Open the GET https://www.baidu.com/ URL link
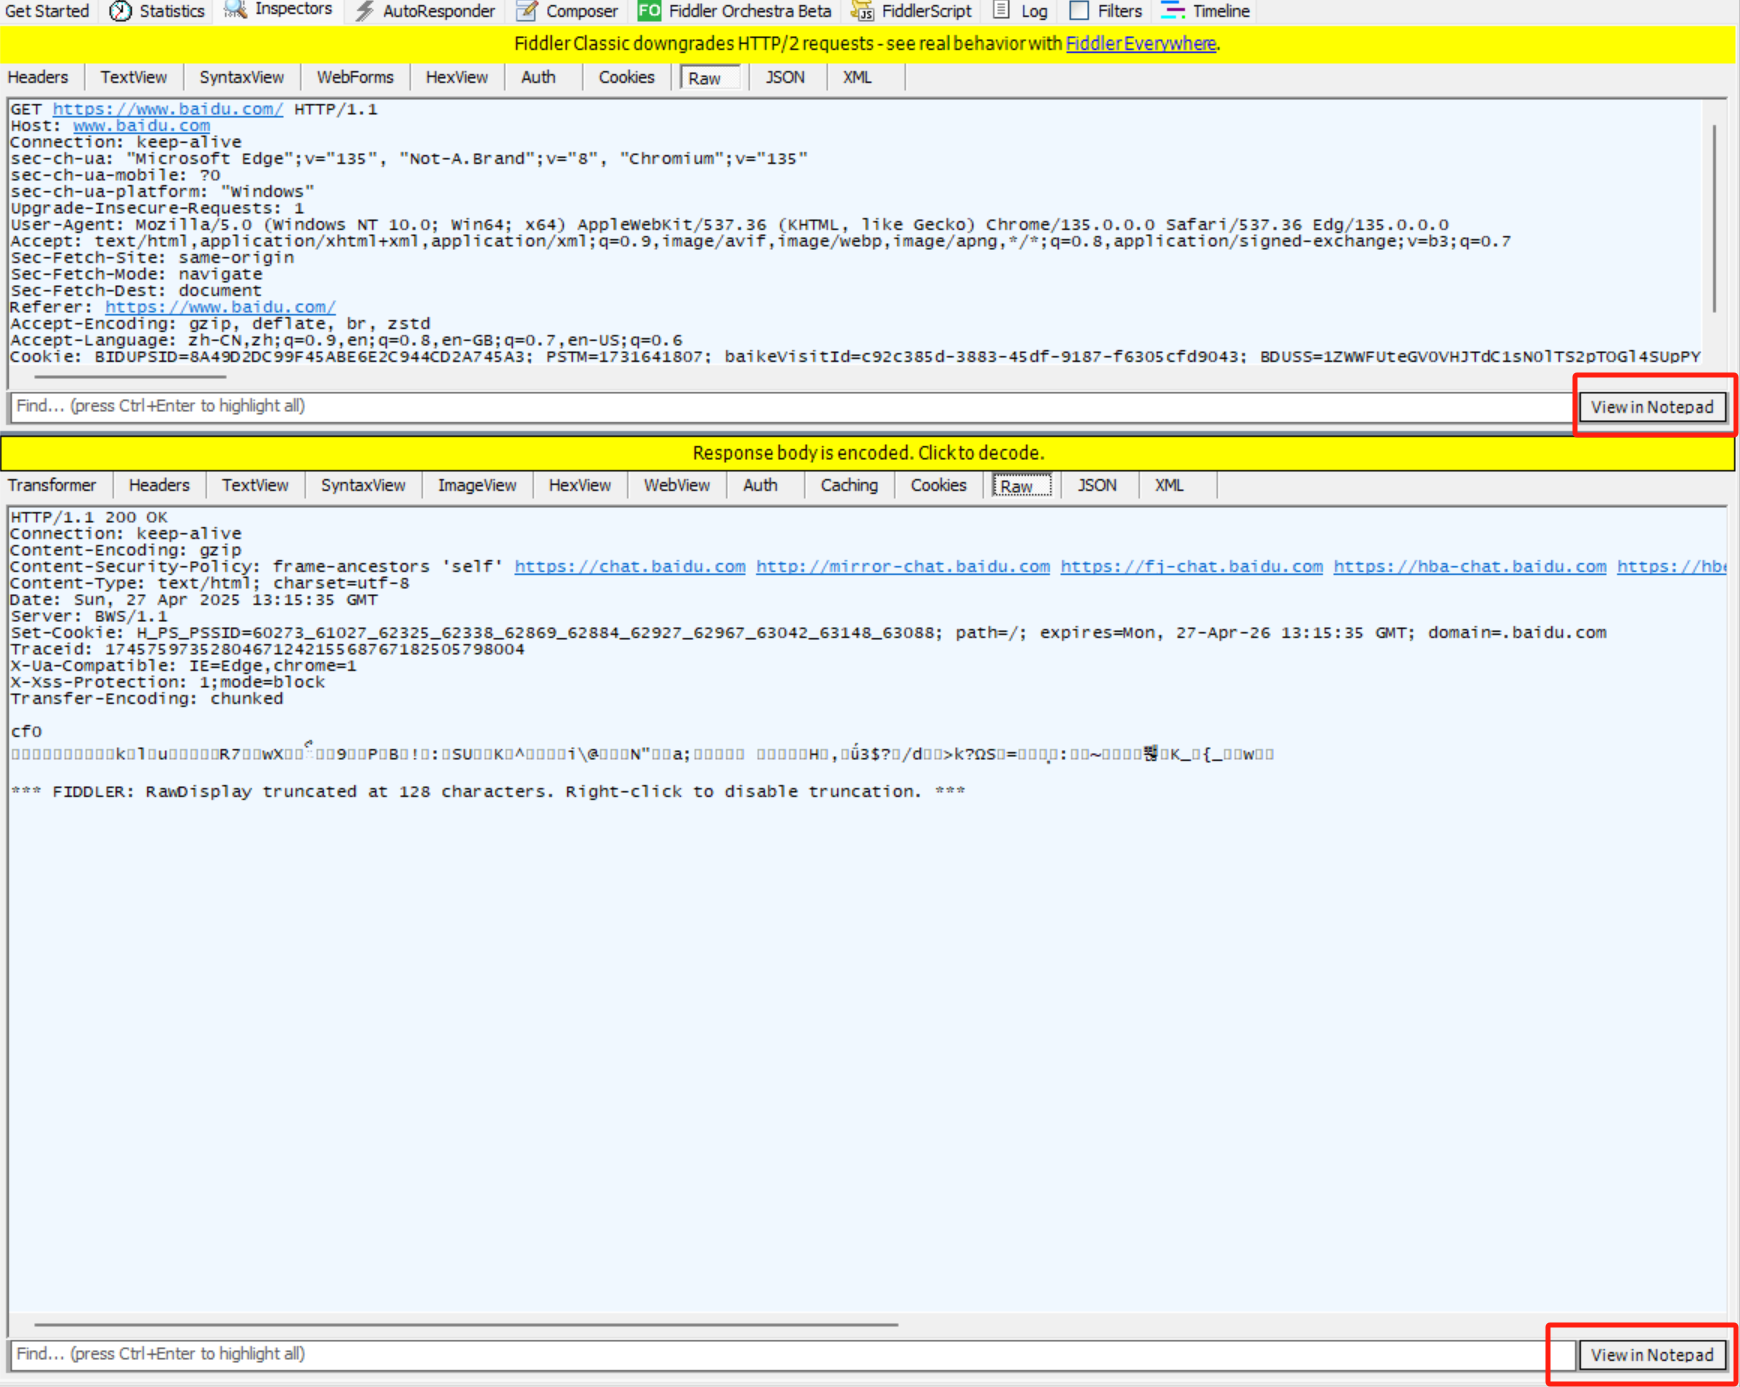 [168, 109]
